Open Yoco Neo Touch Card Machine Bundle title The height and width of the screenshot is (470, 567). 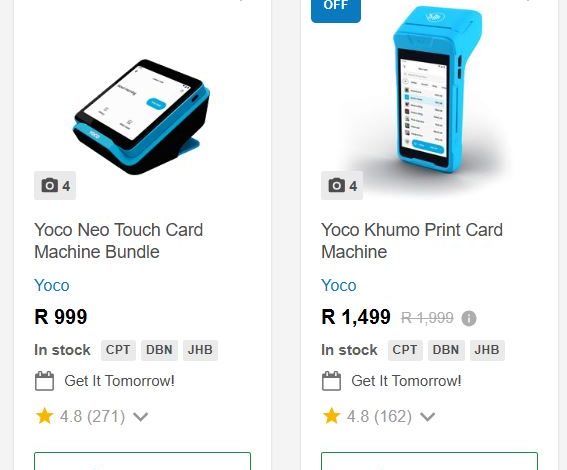[119, 241]
